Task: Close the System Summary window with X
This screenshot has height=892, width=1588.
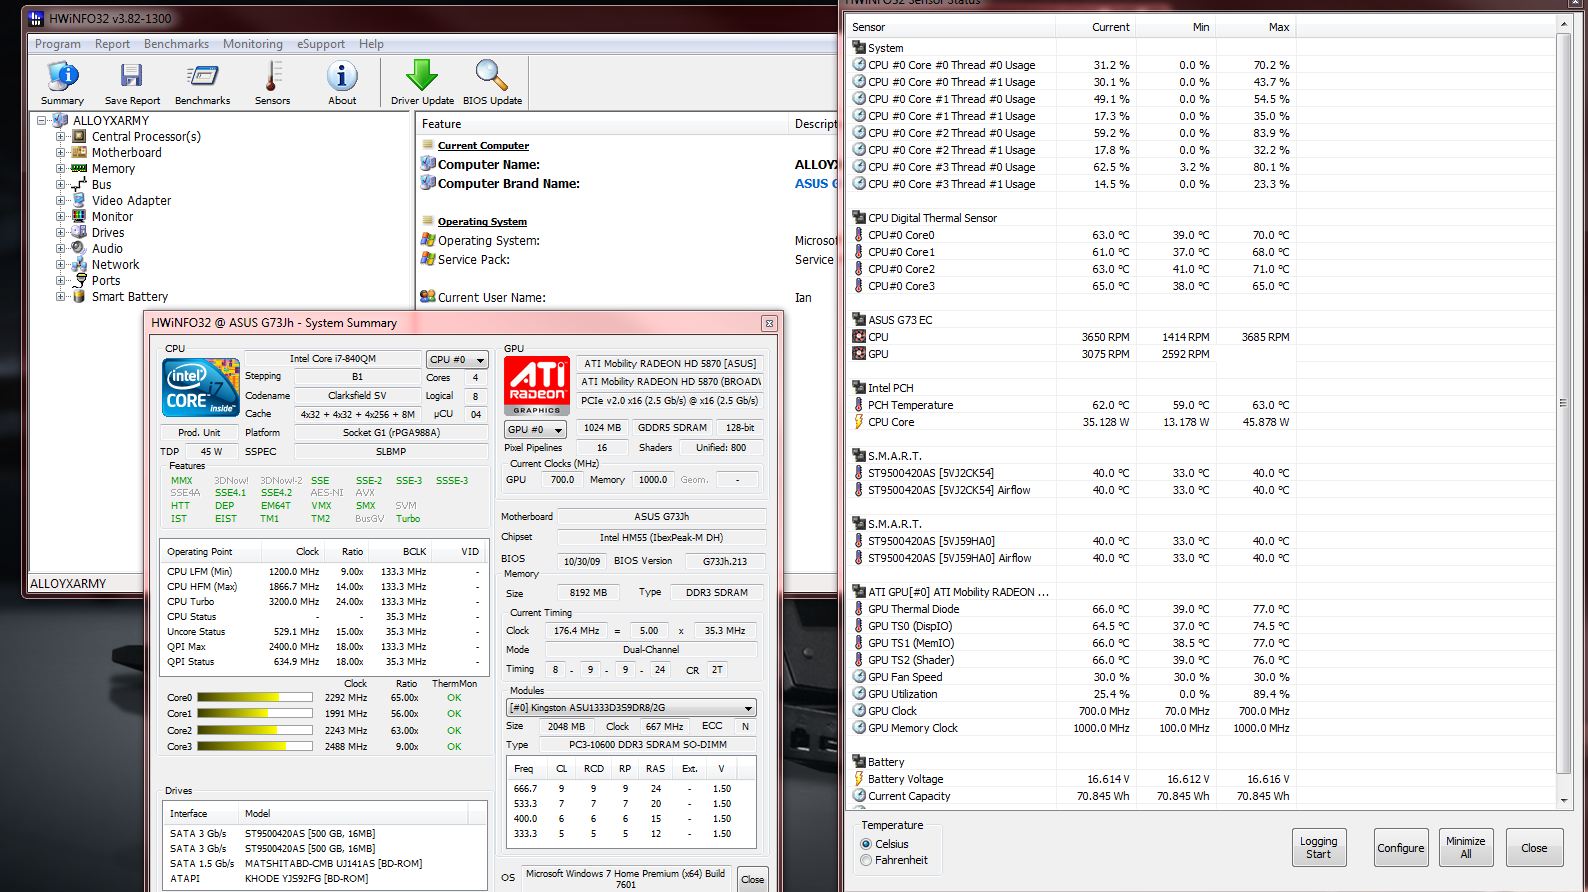Action: (769, 323)
